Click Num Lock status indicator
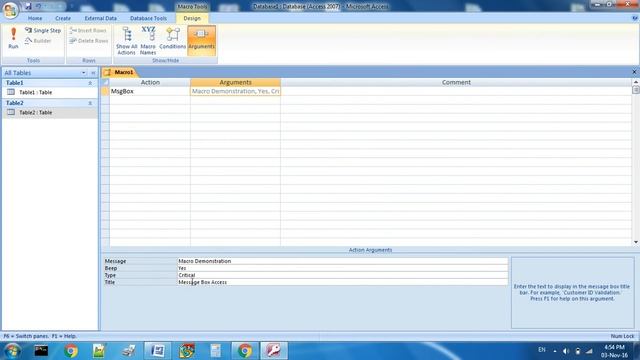This screenshot has width=640, height=360. (622, 336)
